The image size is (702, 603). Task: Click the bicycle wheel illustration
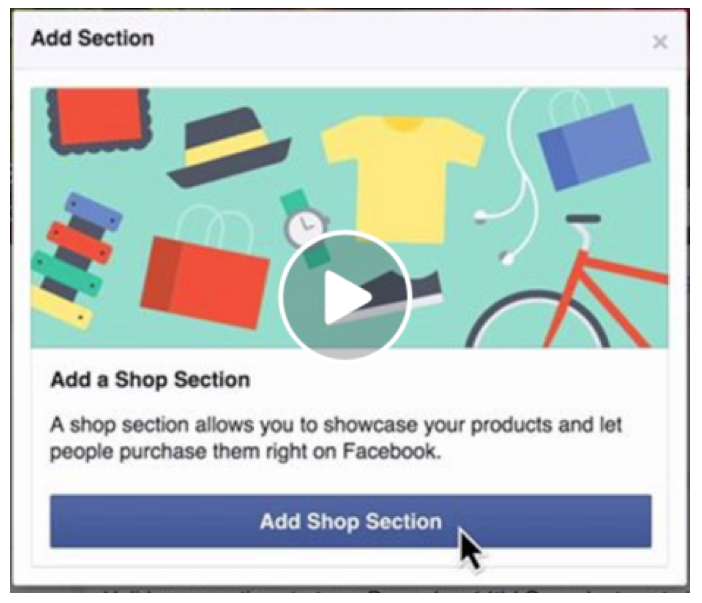click(x=537, y=320)
